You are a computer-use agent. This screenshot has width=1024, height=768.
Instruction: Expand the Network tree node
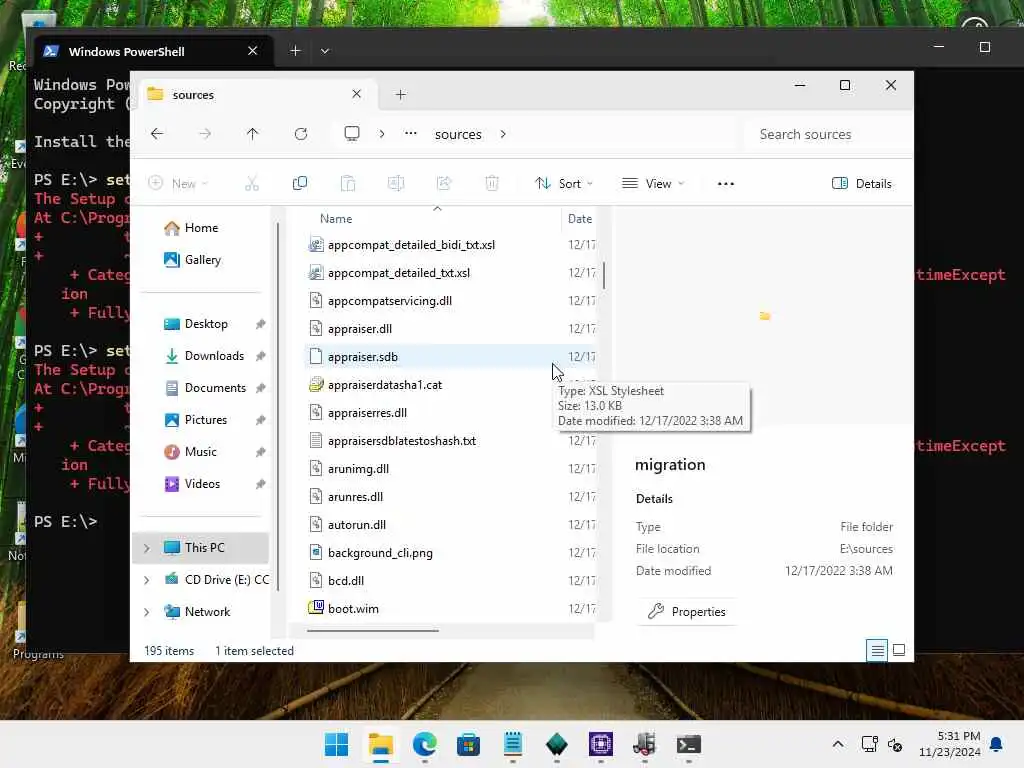(x=147, y=612)
